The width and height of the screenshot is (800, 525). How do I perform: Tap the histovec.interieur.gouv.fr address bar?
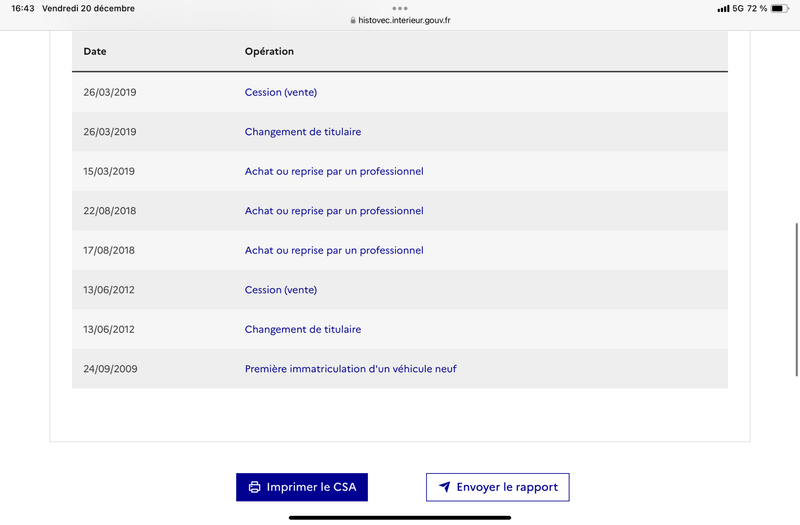400,20
